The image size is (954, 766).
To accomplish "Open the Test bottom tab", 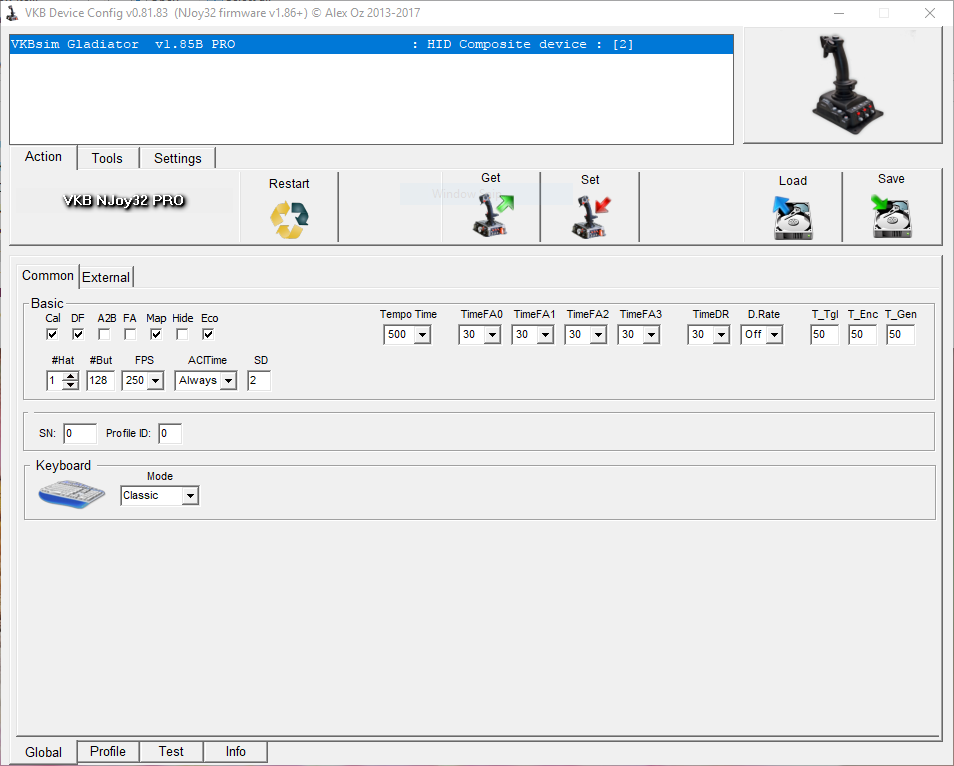I will pyautogui.click(x=171, y=751).
